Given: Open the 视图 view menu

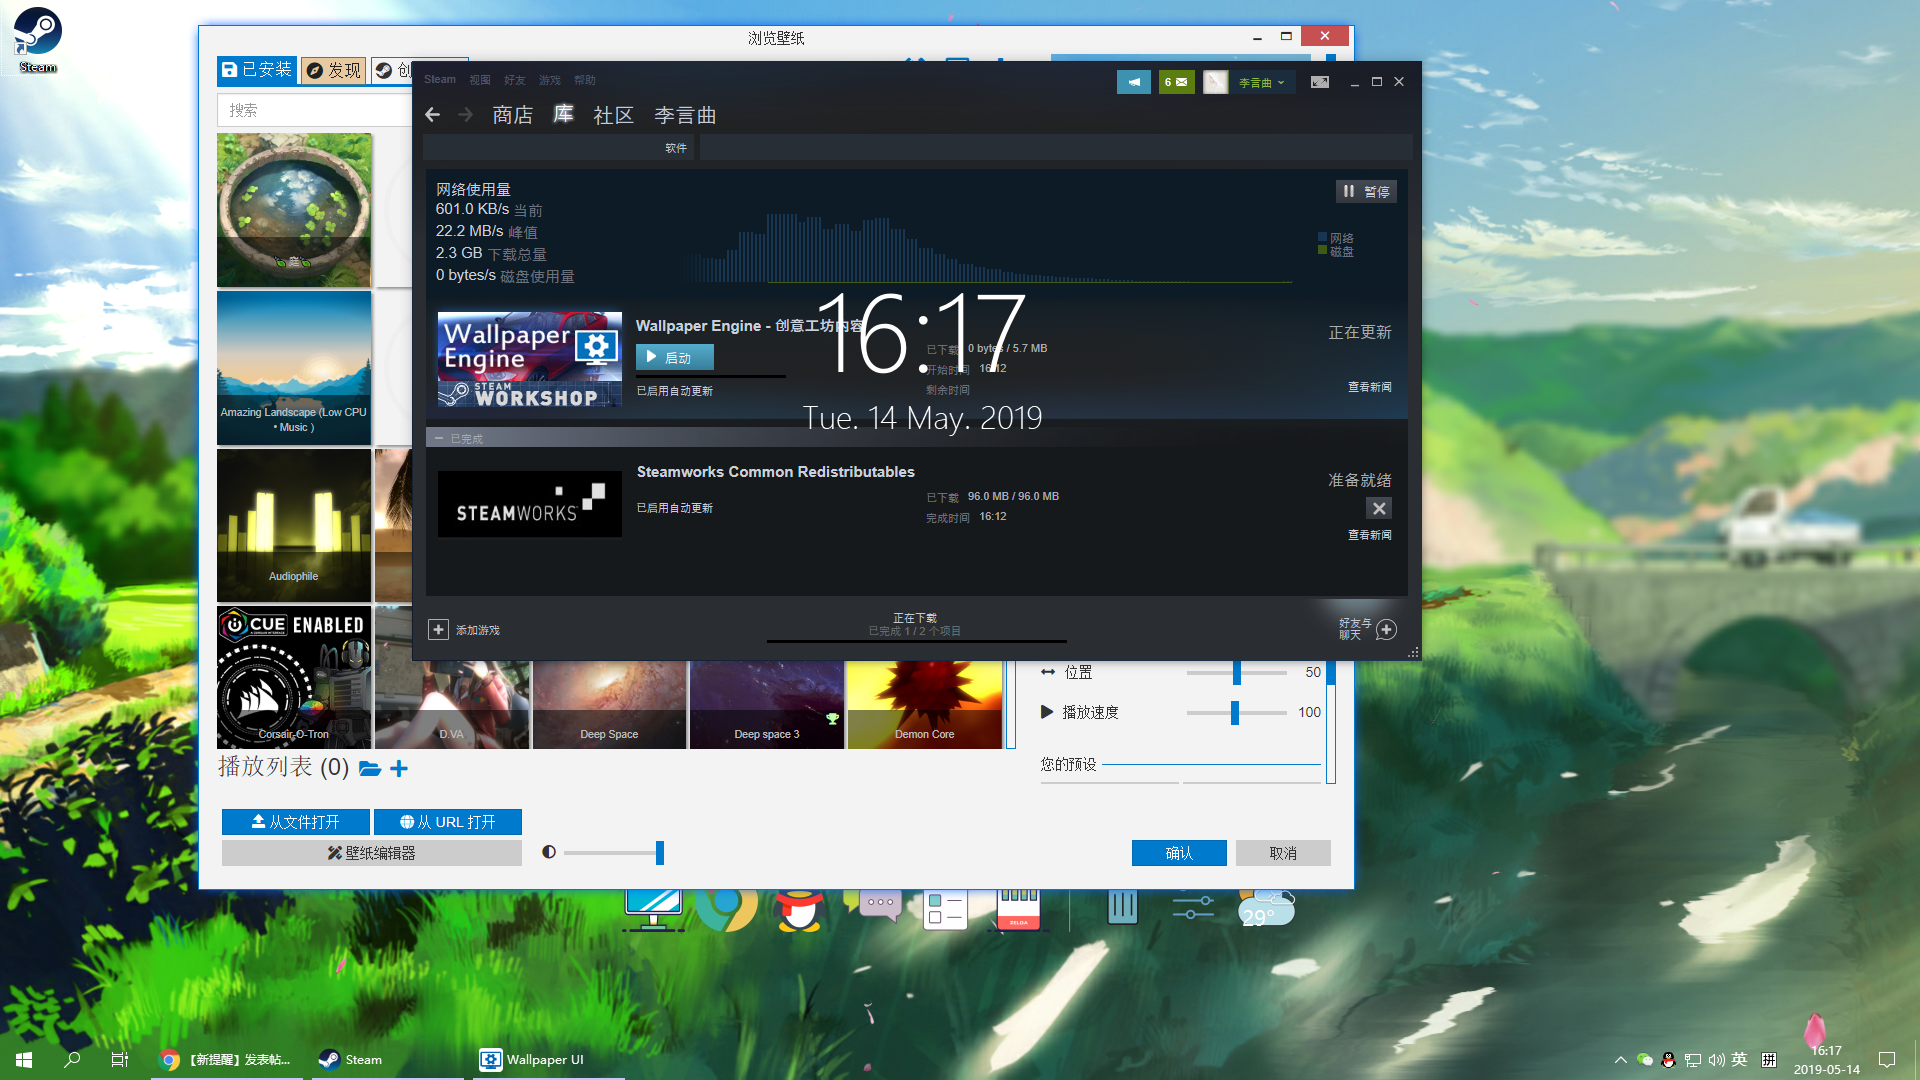Looking at the screenshot, I should 480,80.
